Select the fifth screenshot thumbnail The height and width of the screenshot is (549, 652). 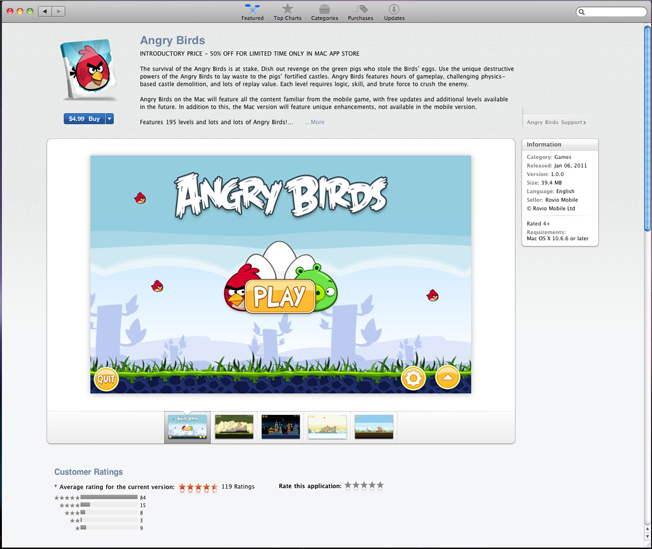click(x=374, y=427)
